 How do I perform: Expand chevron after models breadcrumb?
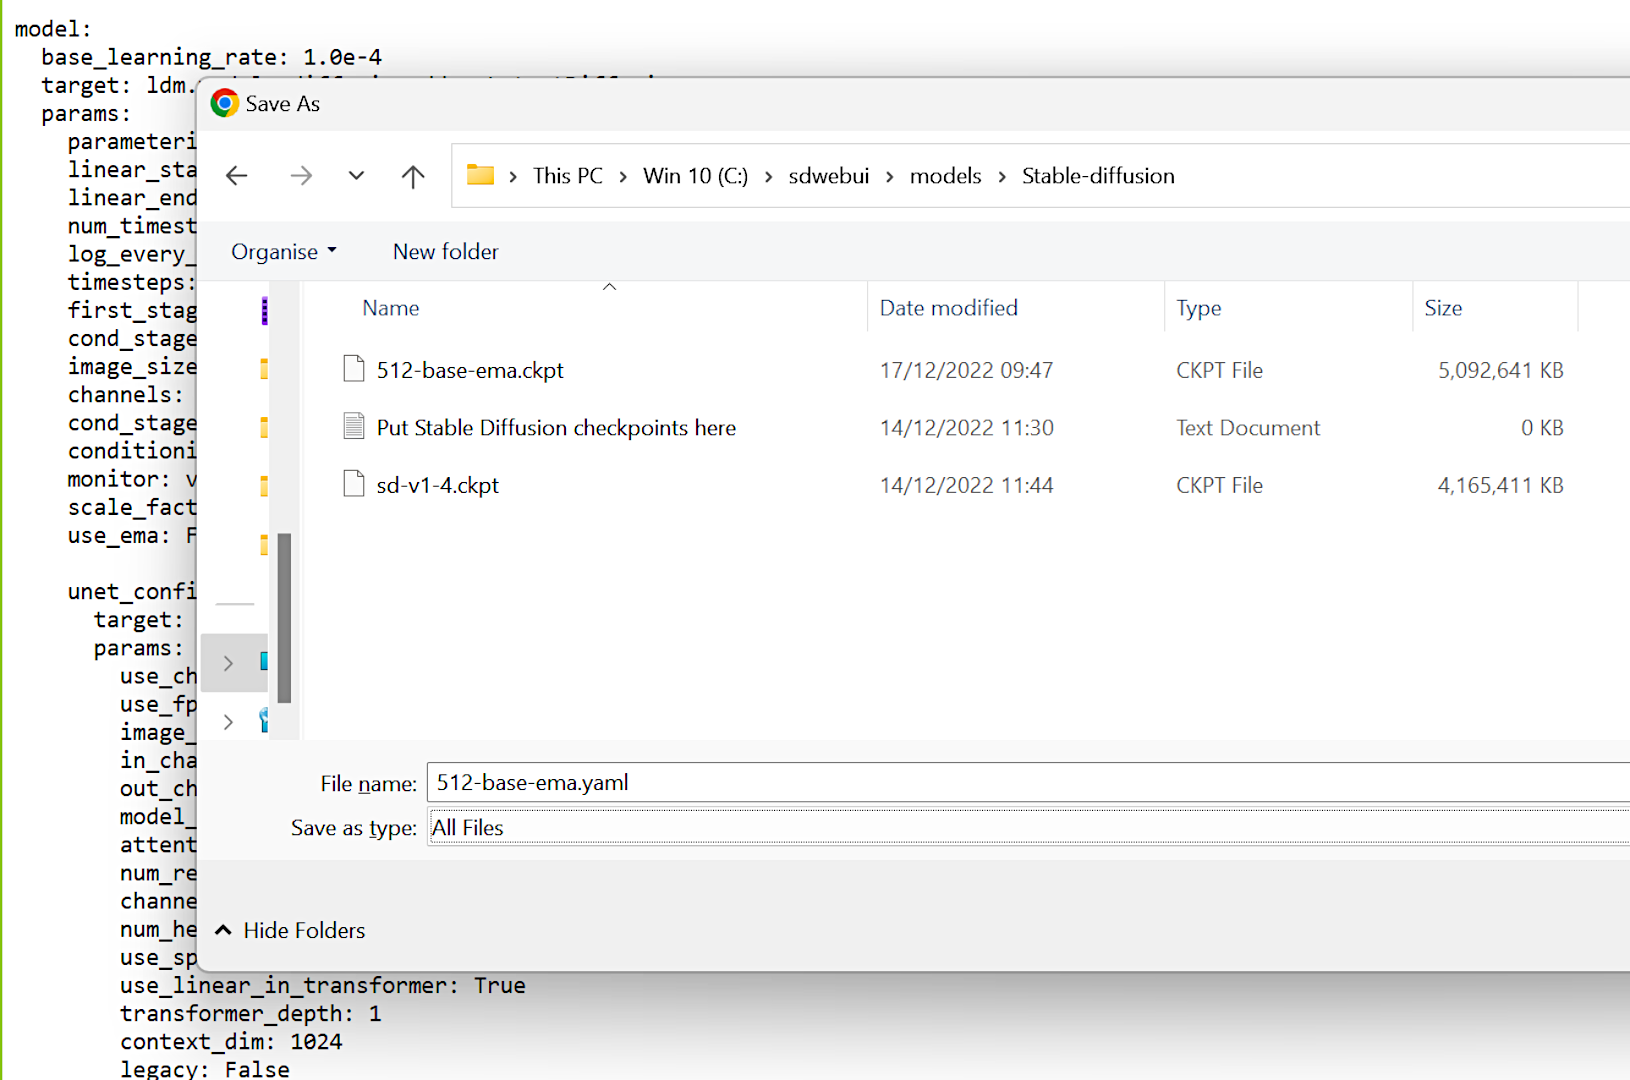click(x=1002, y=177)
